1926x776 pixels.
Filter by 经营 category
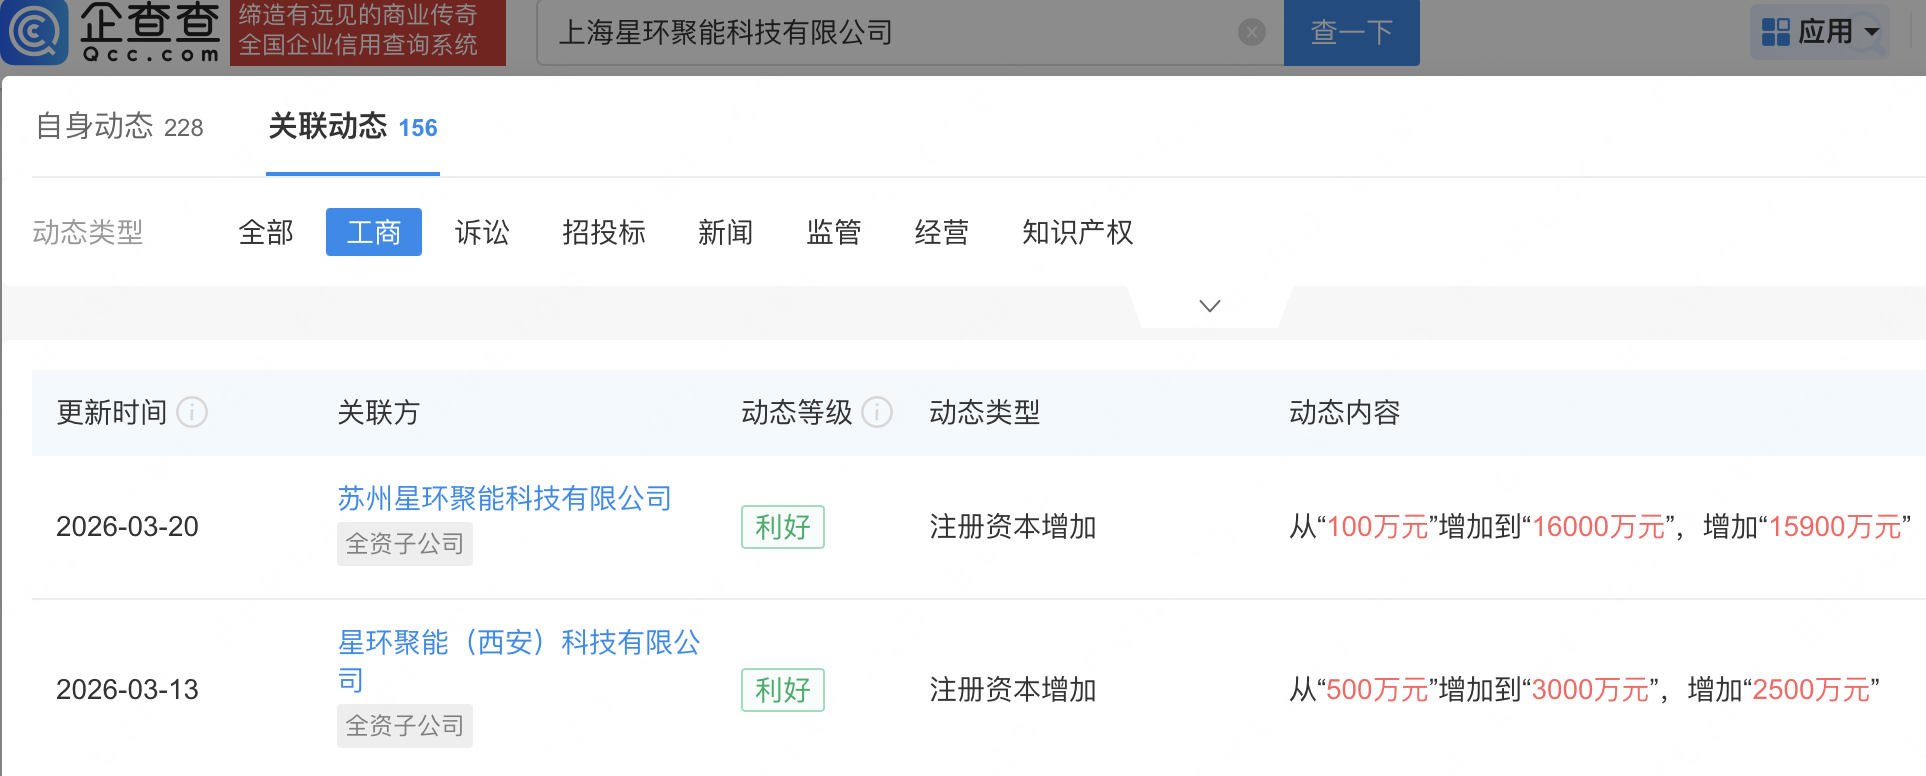click(941, 232)
